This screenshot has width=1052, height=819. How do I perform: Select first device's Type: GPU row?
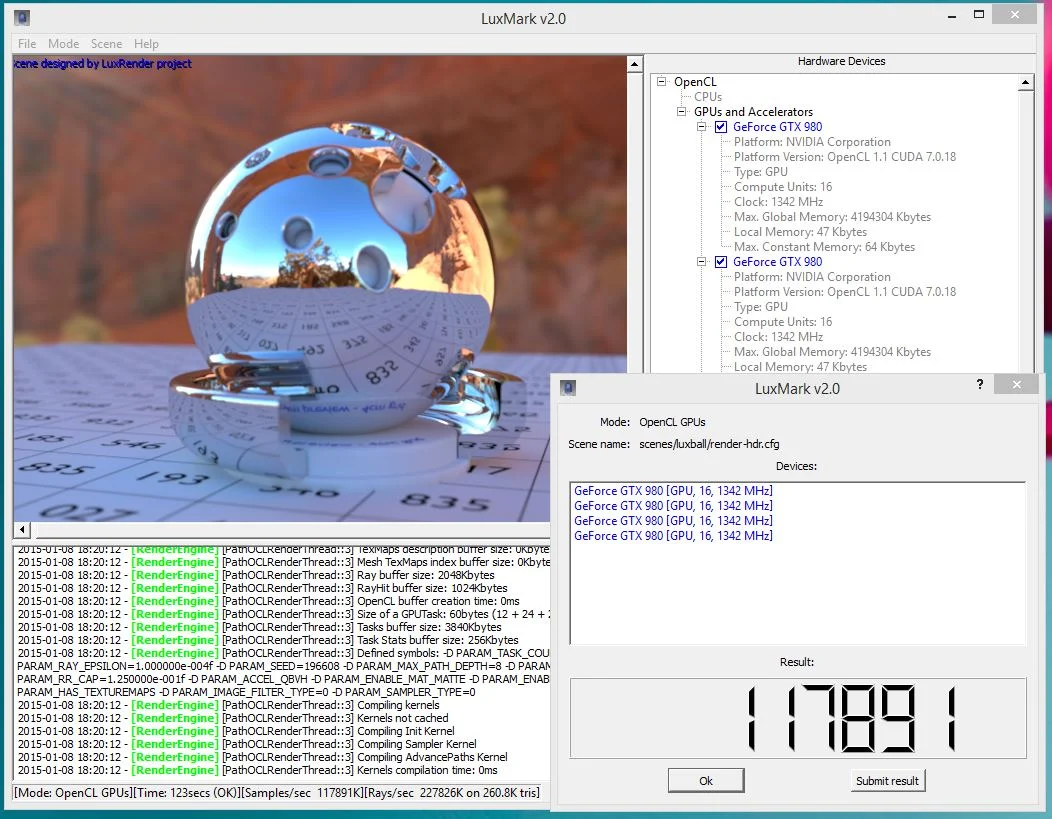click(x=761, y=172)
